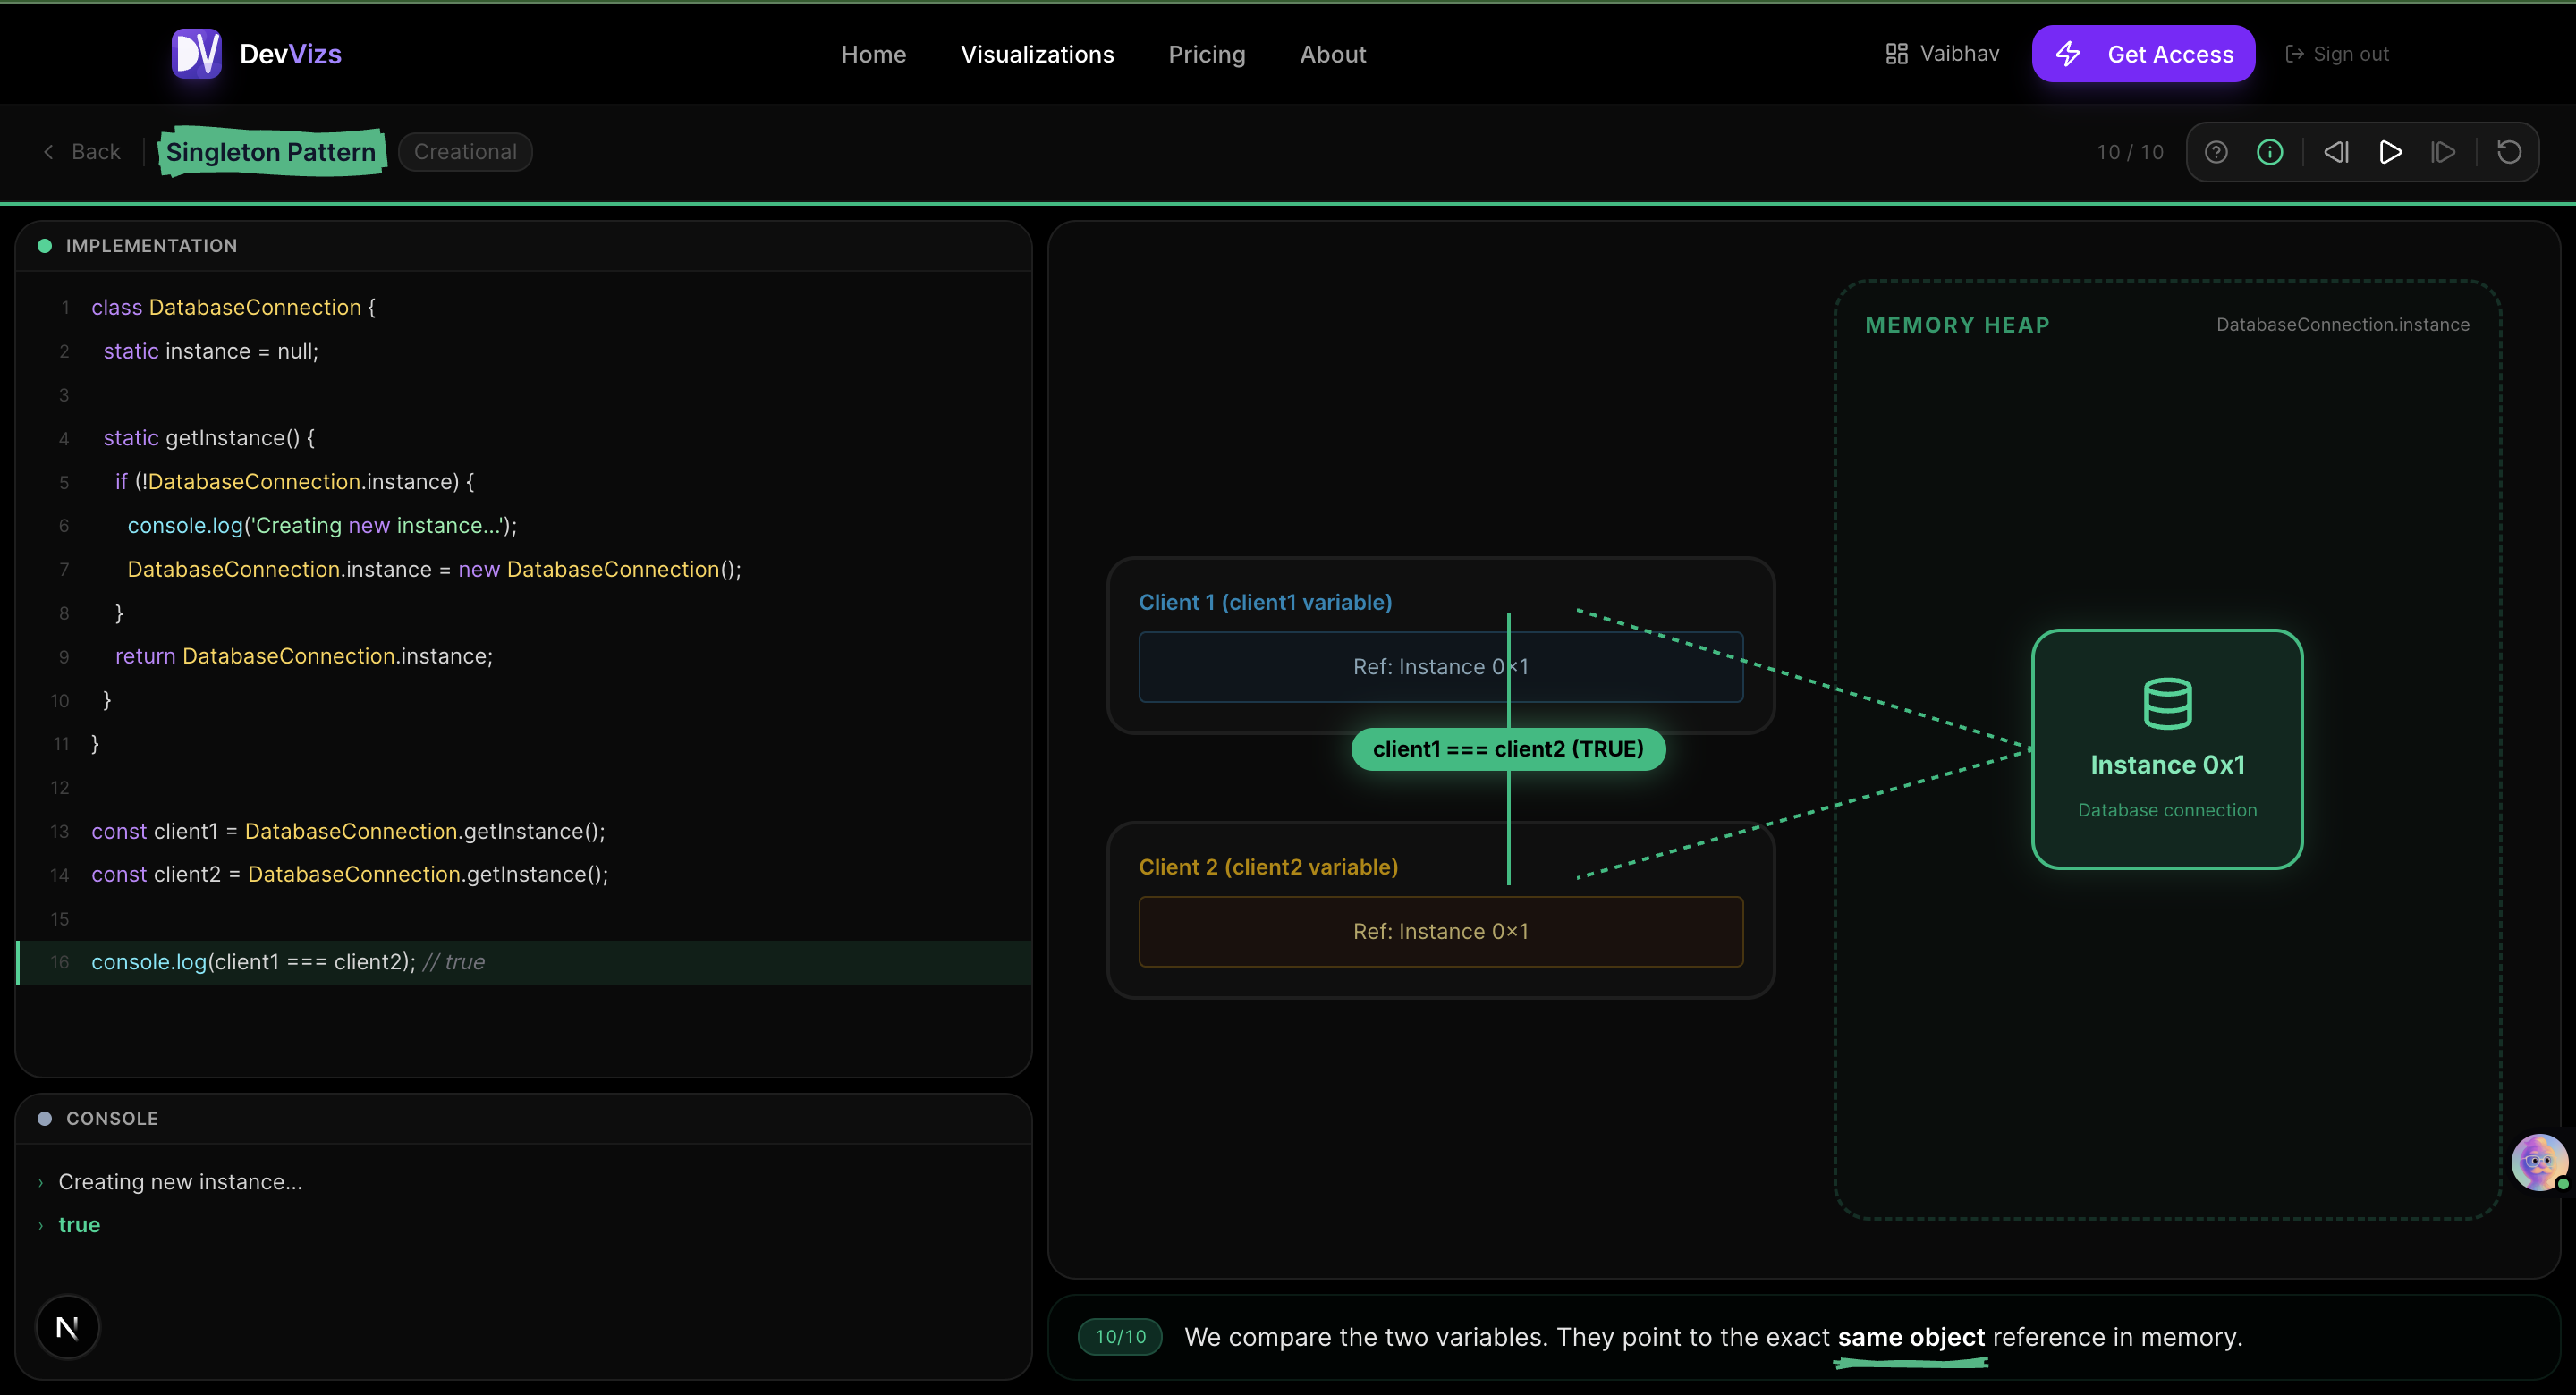Click the Next.js N badge

(67, 1327)
